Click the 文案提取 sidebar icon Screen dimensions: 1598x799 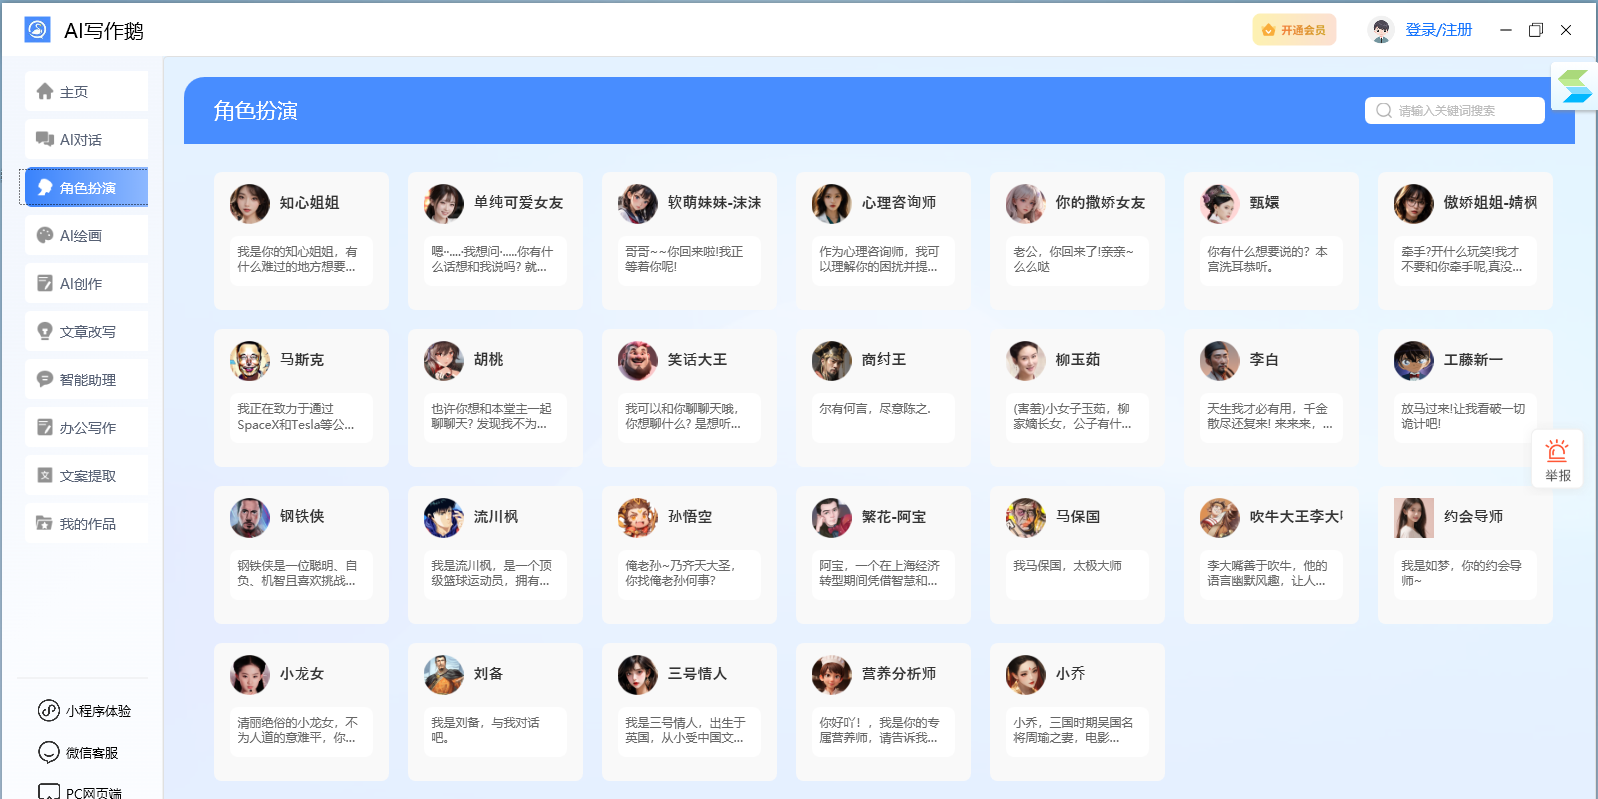(45, 476)
